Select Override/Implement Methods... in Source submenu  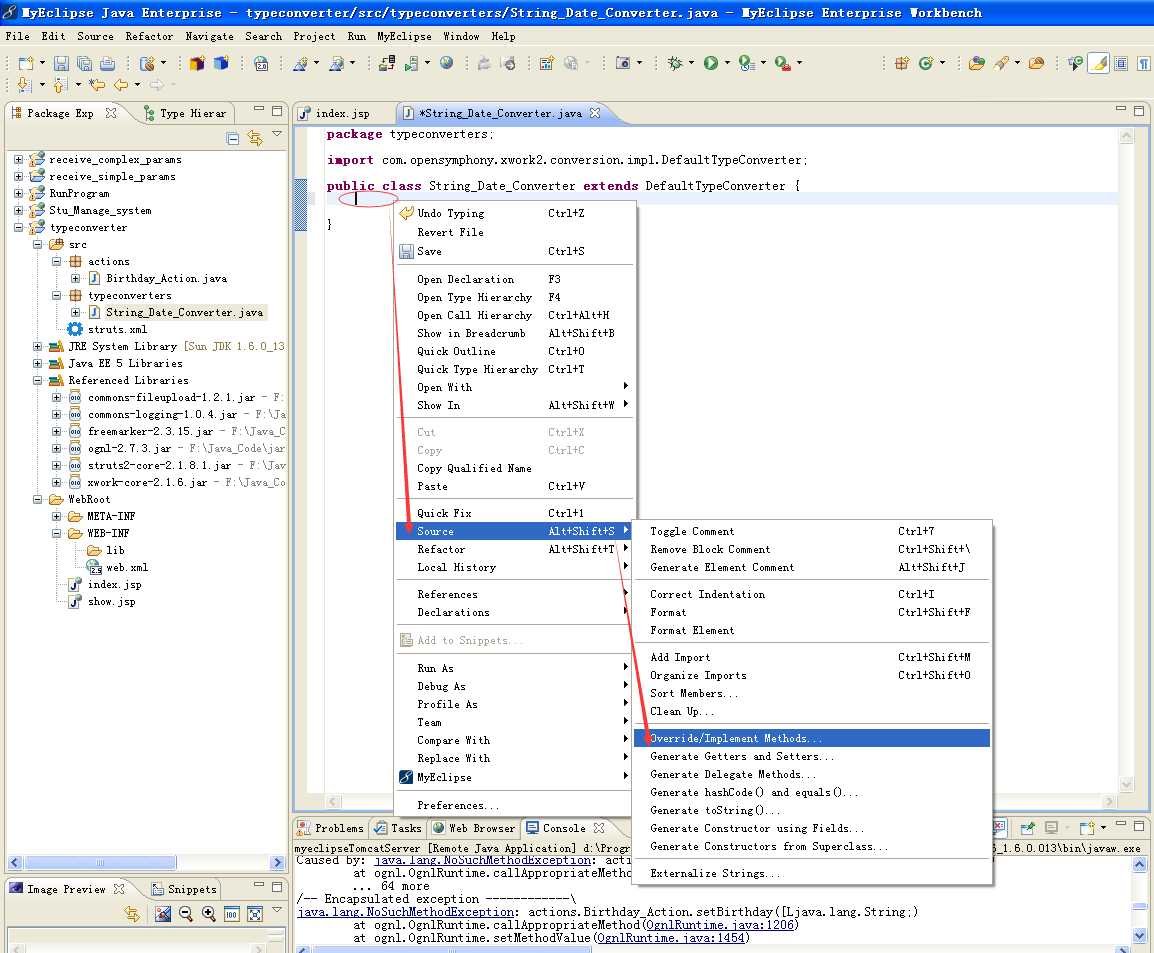812,738
